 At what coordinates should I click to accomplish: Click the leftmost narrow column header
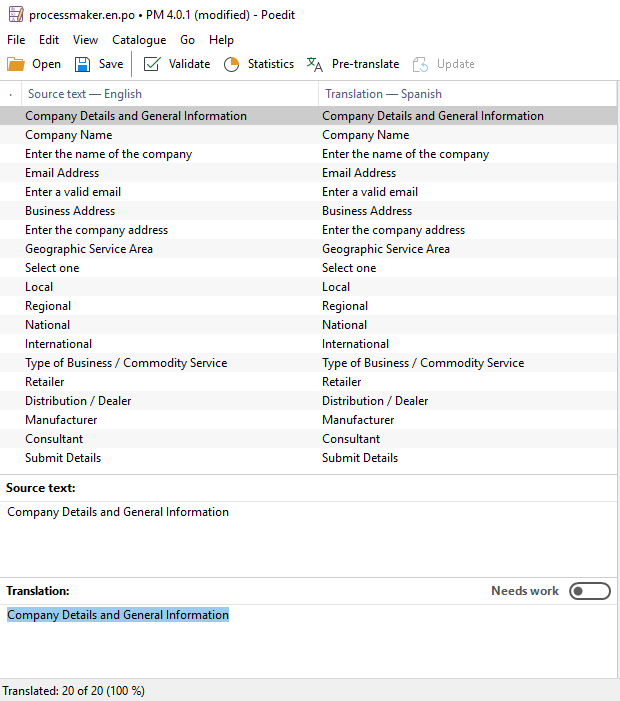[10, 94]
